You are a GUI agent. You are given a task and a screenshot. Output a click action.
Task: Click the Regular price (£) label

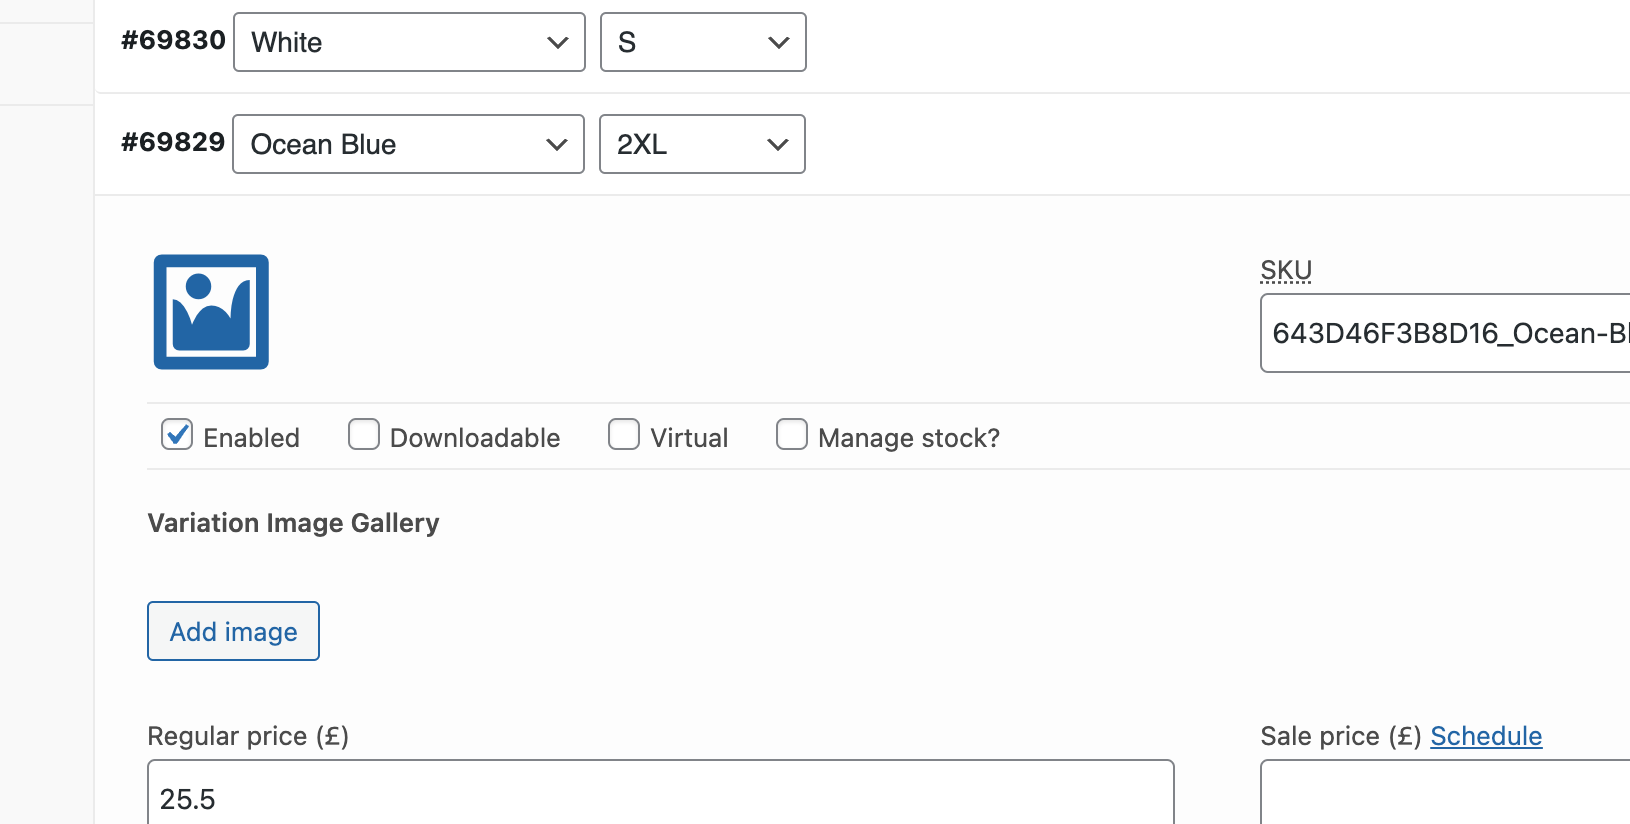[248, 736]
